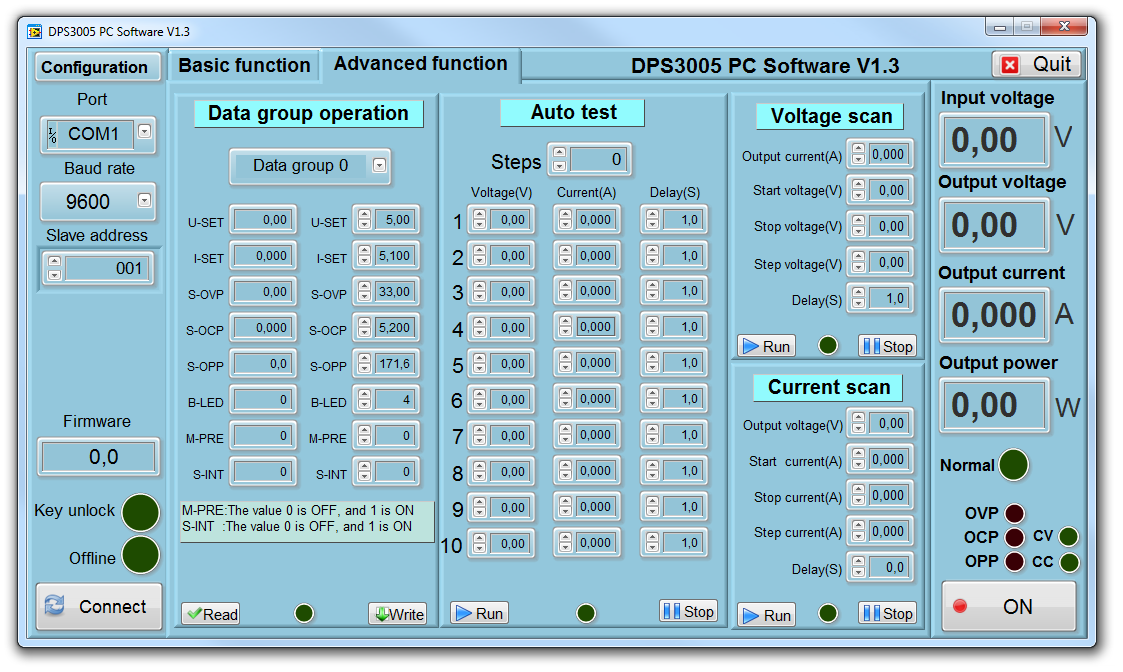The image size is (1123, 672).
Task: Click Auto test step 5 delay stepper
Action: [x=652, y=363]
